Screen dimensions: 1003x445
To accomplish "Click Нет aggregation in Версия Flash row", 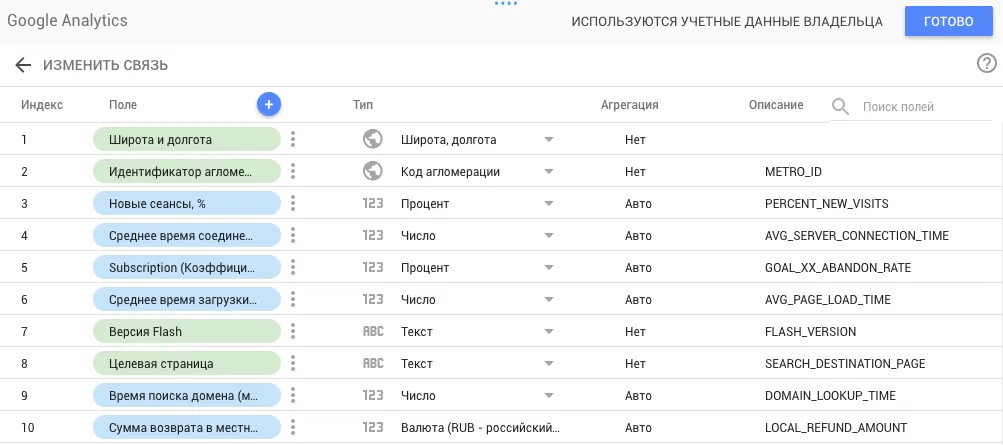I will coord(635,332).
